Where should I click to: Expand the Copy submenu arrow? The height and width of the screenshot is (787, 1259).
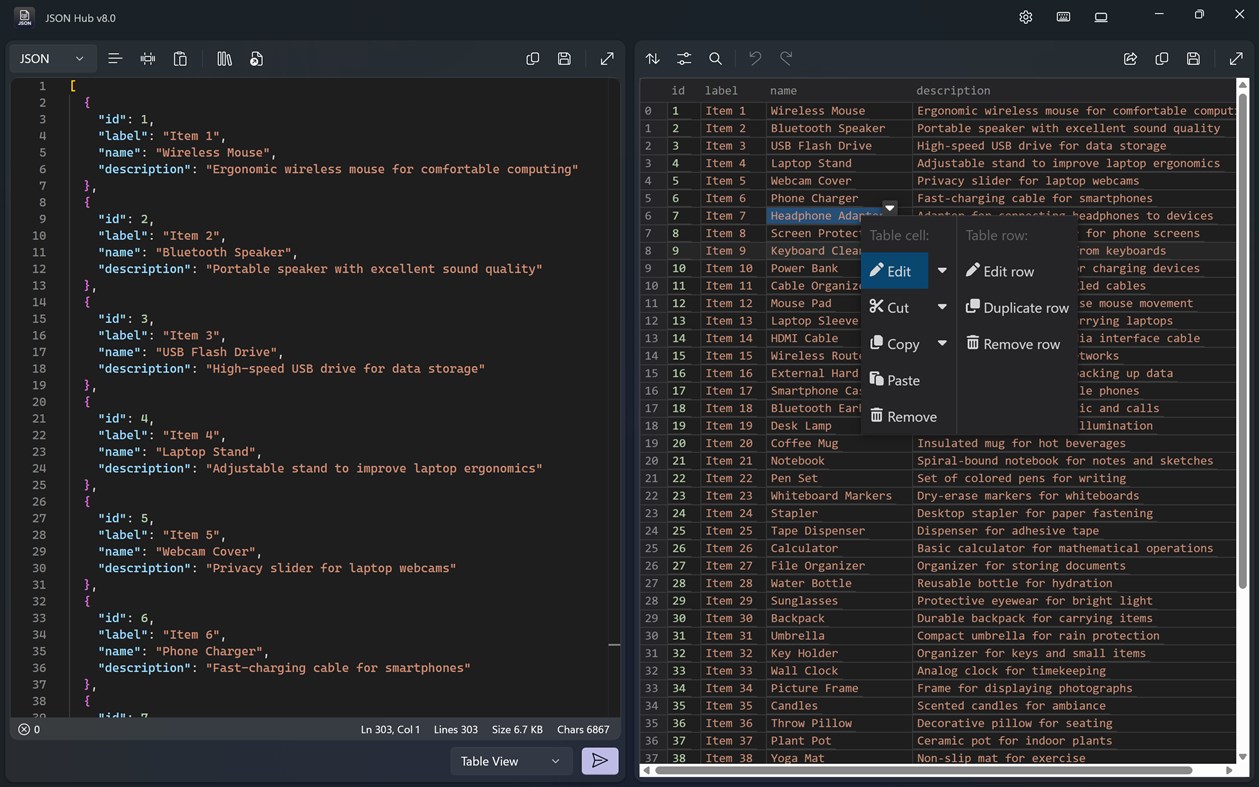click(942, 343)
